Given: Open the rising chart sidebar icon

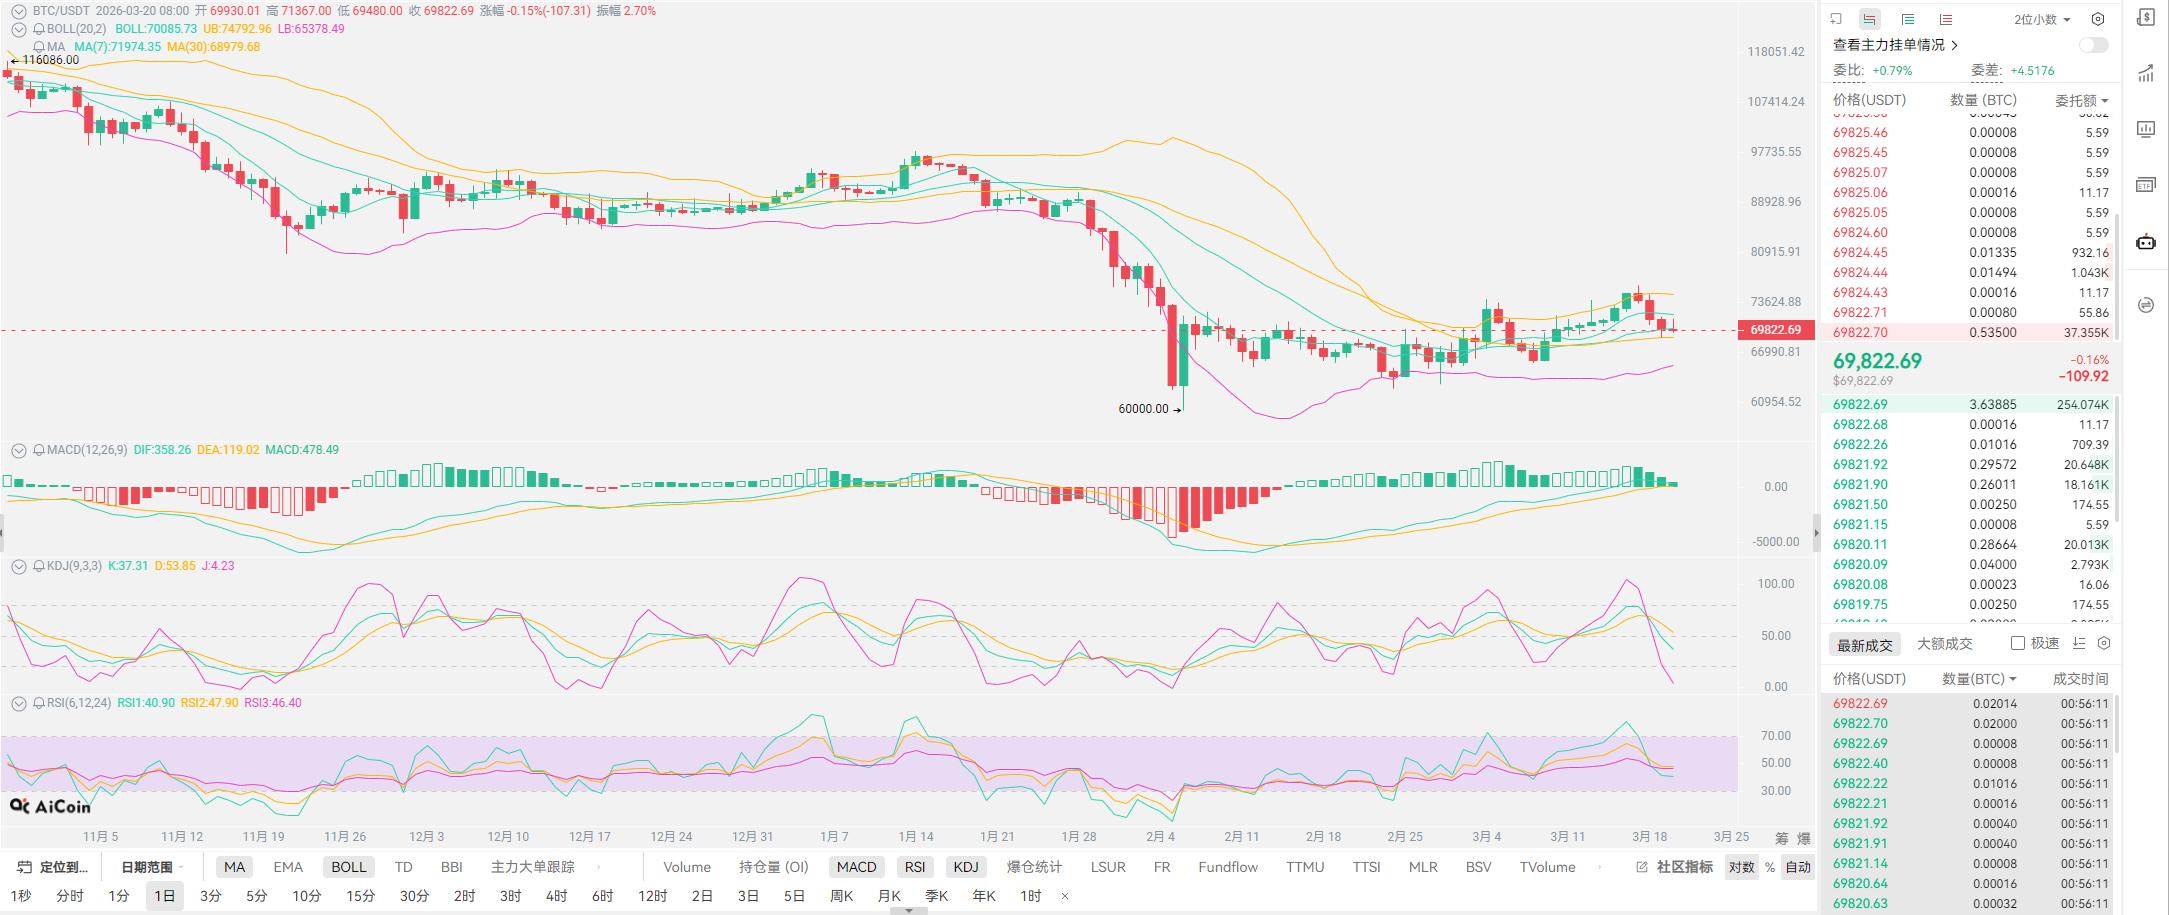Looking at the screenshot, I should [x=2146, y=73].
